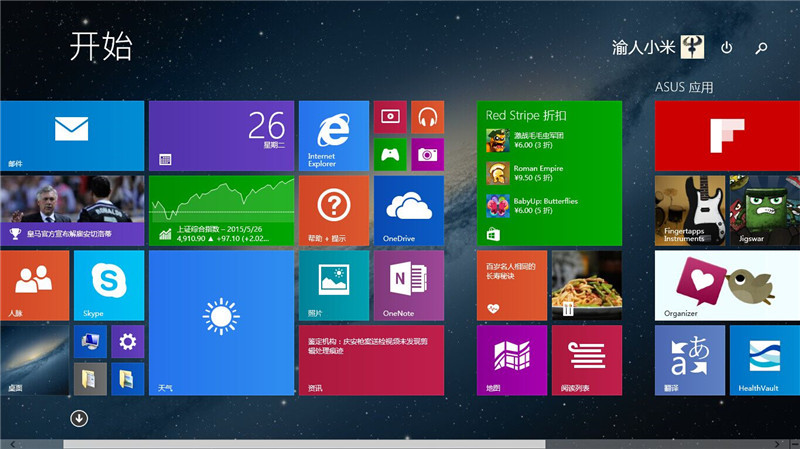Open the small Music headphones tile
Viewport: 800px width, 449px height.
pos(427,117)
